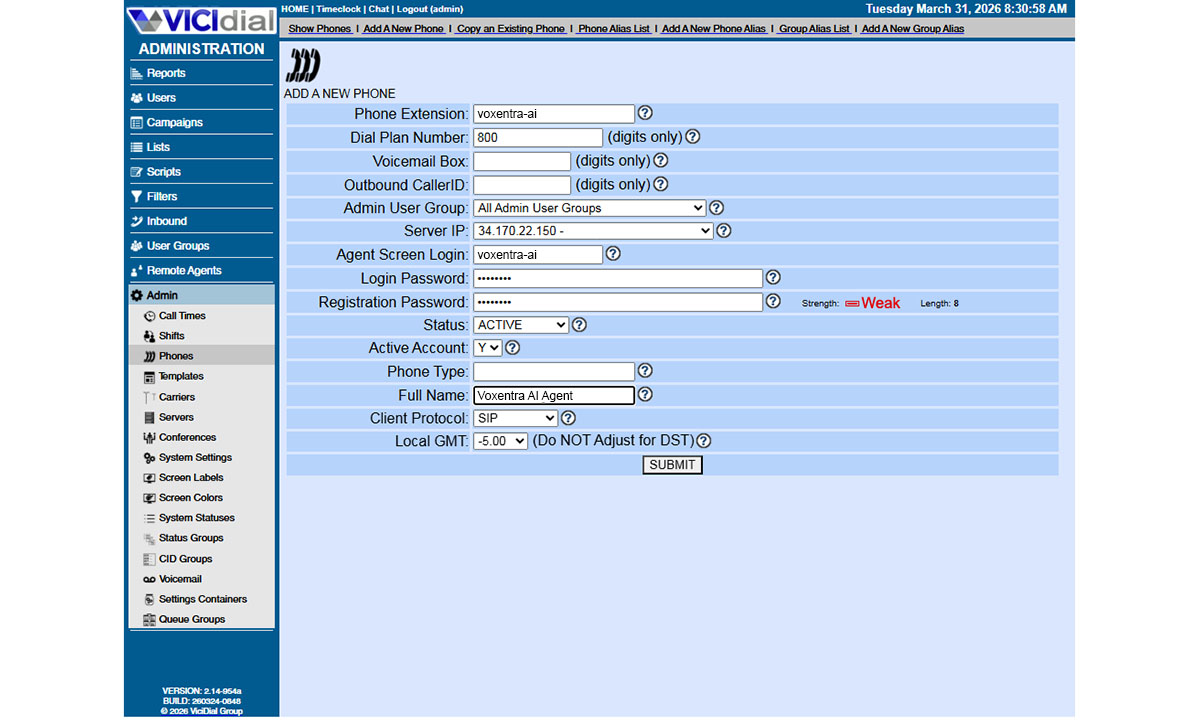Open help for Local GMT
The image size is (1200, 720).
click(x=704, y=441)
